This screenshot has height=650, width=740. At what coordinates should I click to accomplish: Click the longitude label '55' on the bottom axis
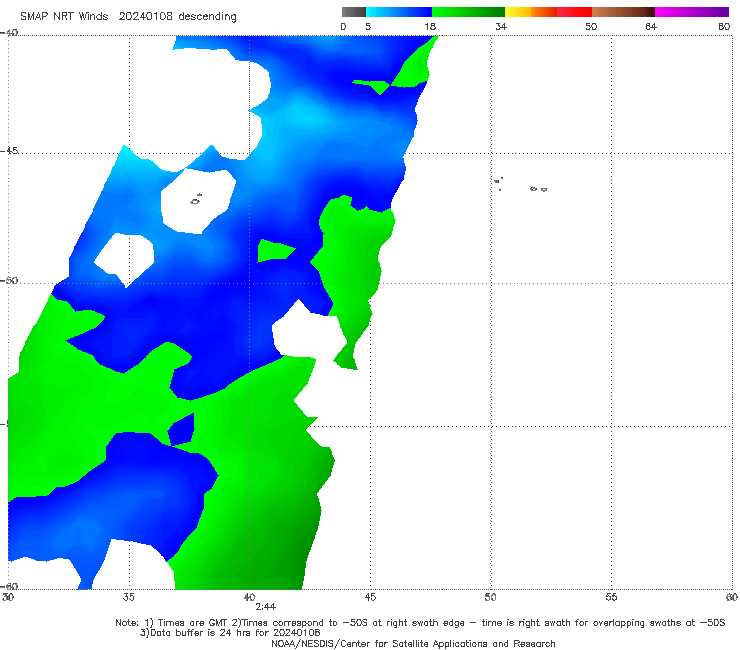click(x=611, y=597)
